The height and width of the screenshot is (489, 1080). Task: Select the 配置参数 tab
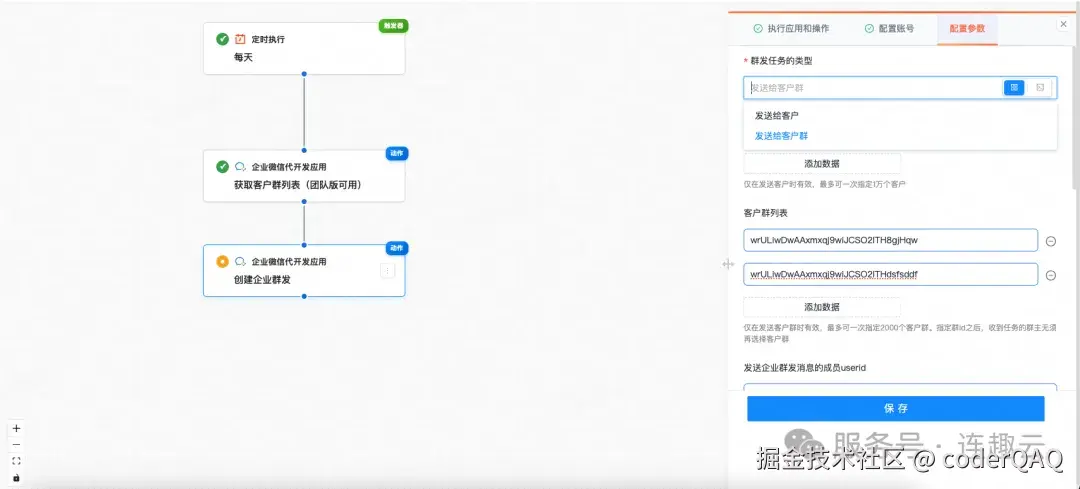click(x=967, y=29)
